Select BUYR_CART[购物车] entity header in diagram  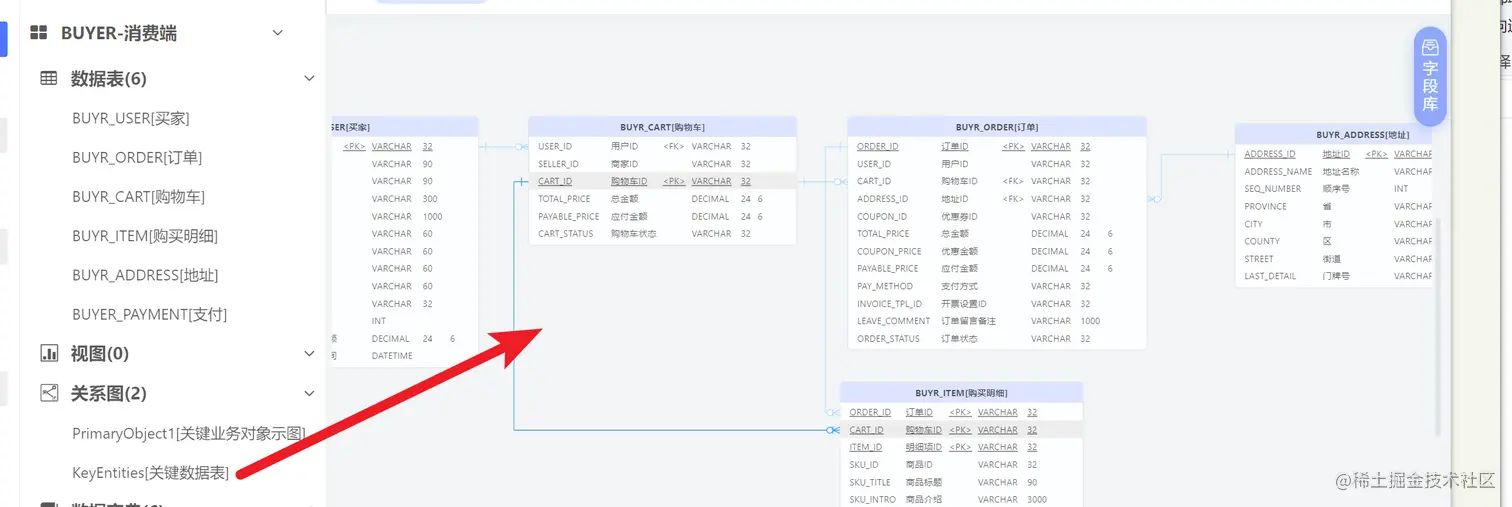coord(662,127)
